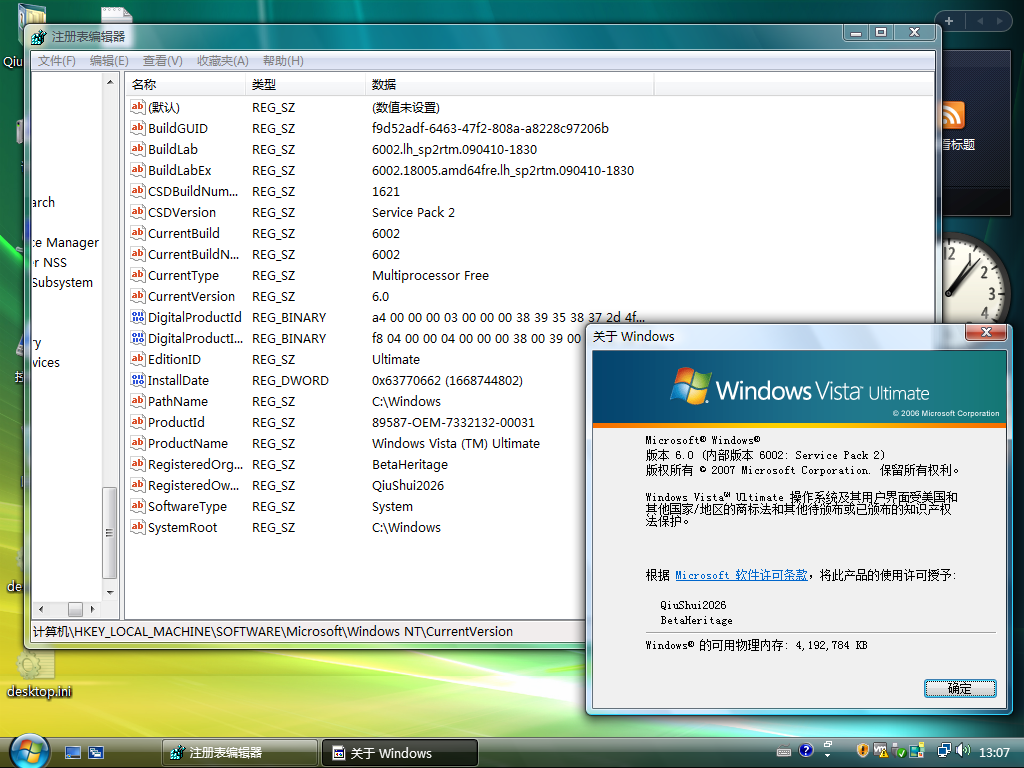Click the Start orb button
This screenshot has height=768, width=1024.
29,751
